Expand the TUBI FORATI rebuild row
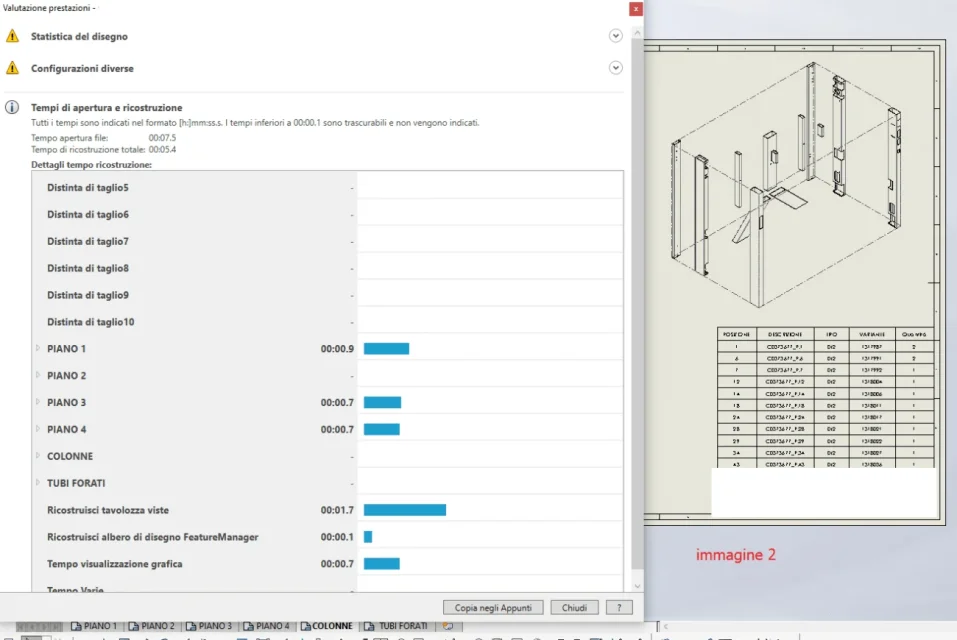The width and height of the screenshot is (957, 640). pyautogui.click(x=38, y=483)
